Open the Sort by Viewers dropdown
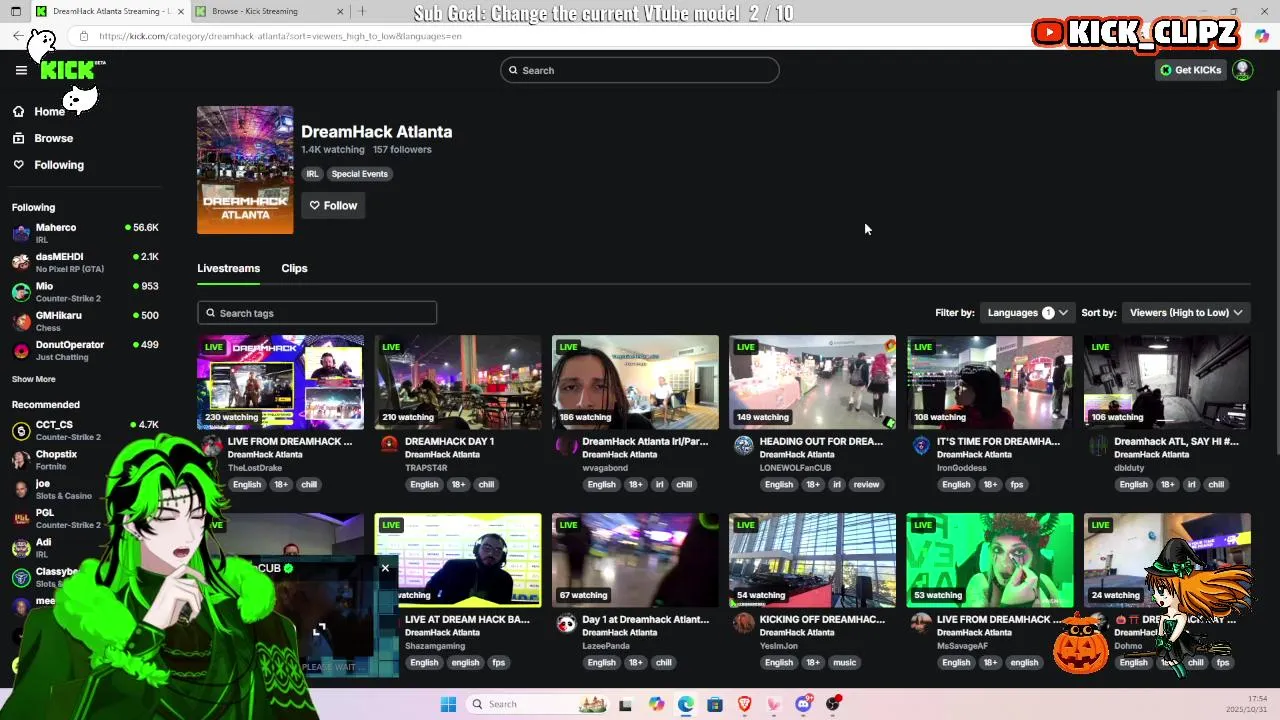The width and height of the screenshot is (1280, 720). click(x=1186, y=313)
